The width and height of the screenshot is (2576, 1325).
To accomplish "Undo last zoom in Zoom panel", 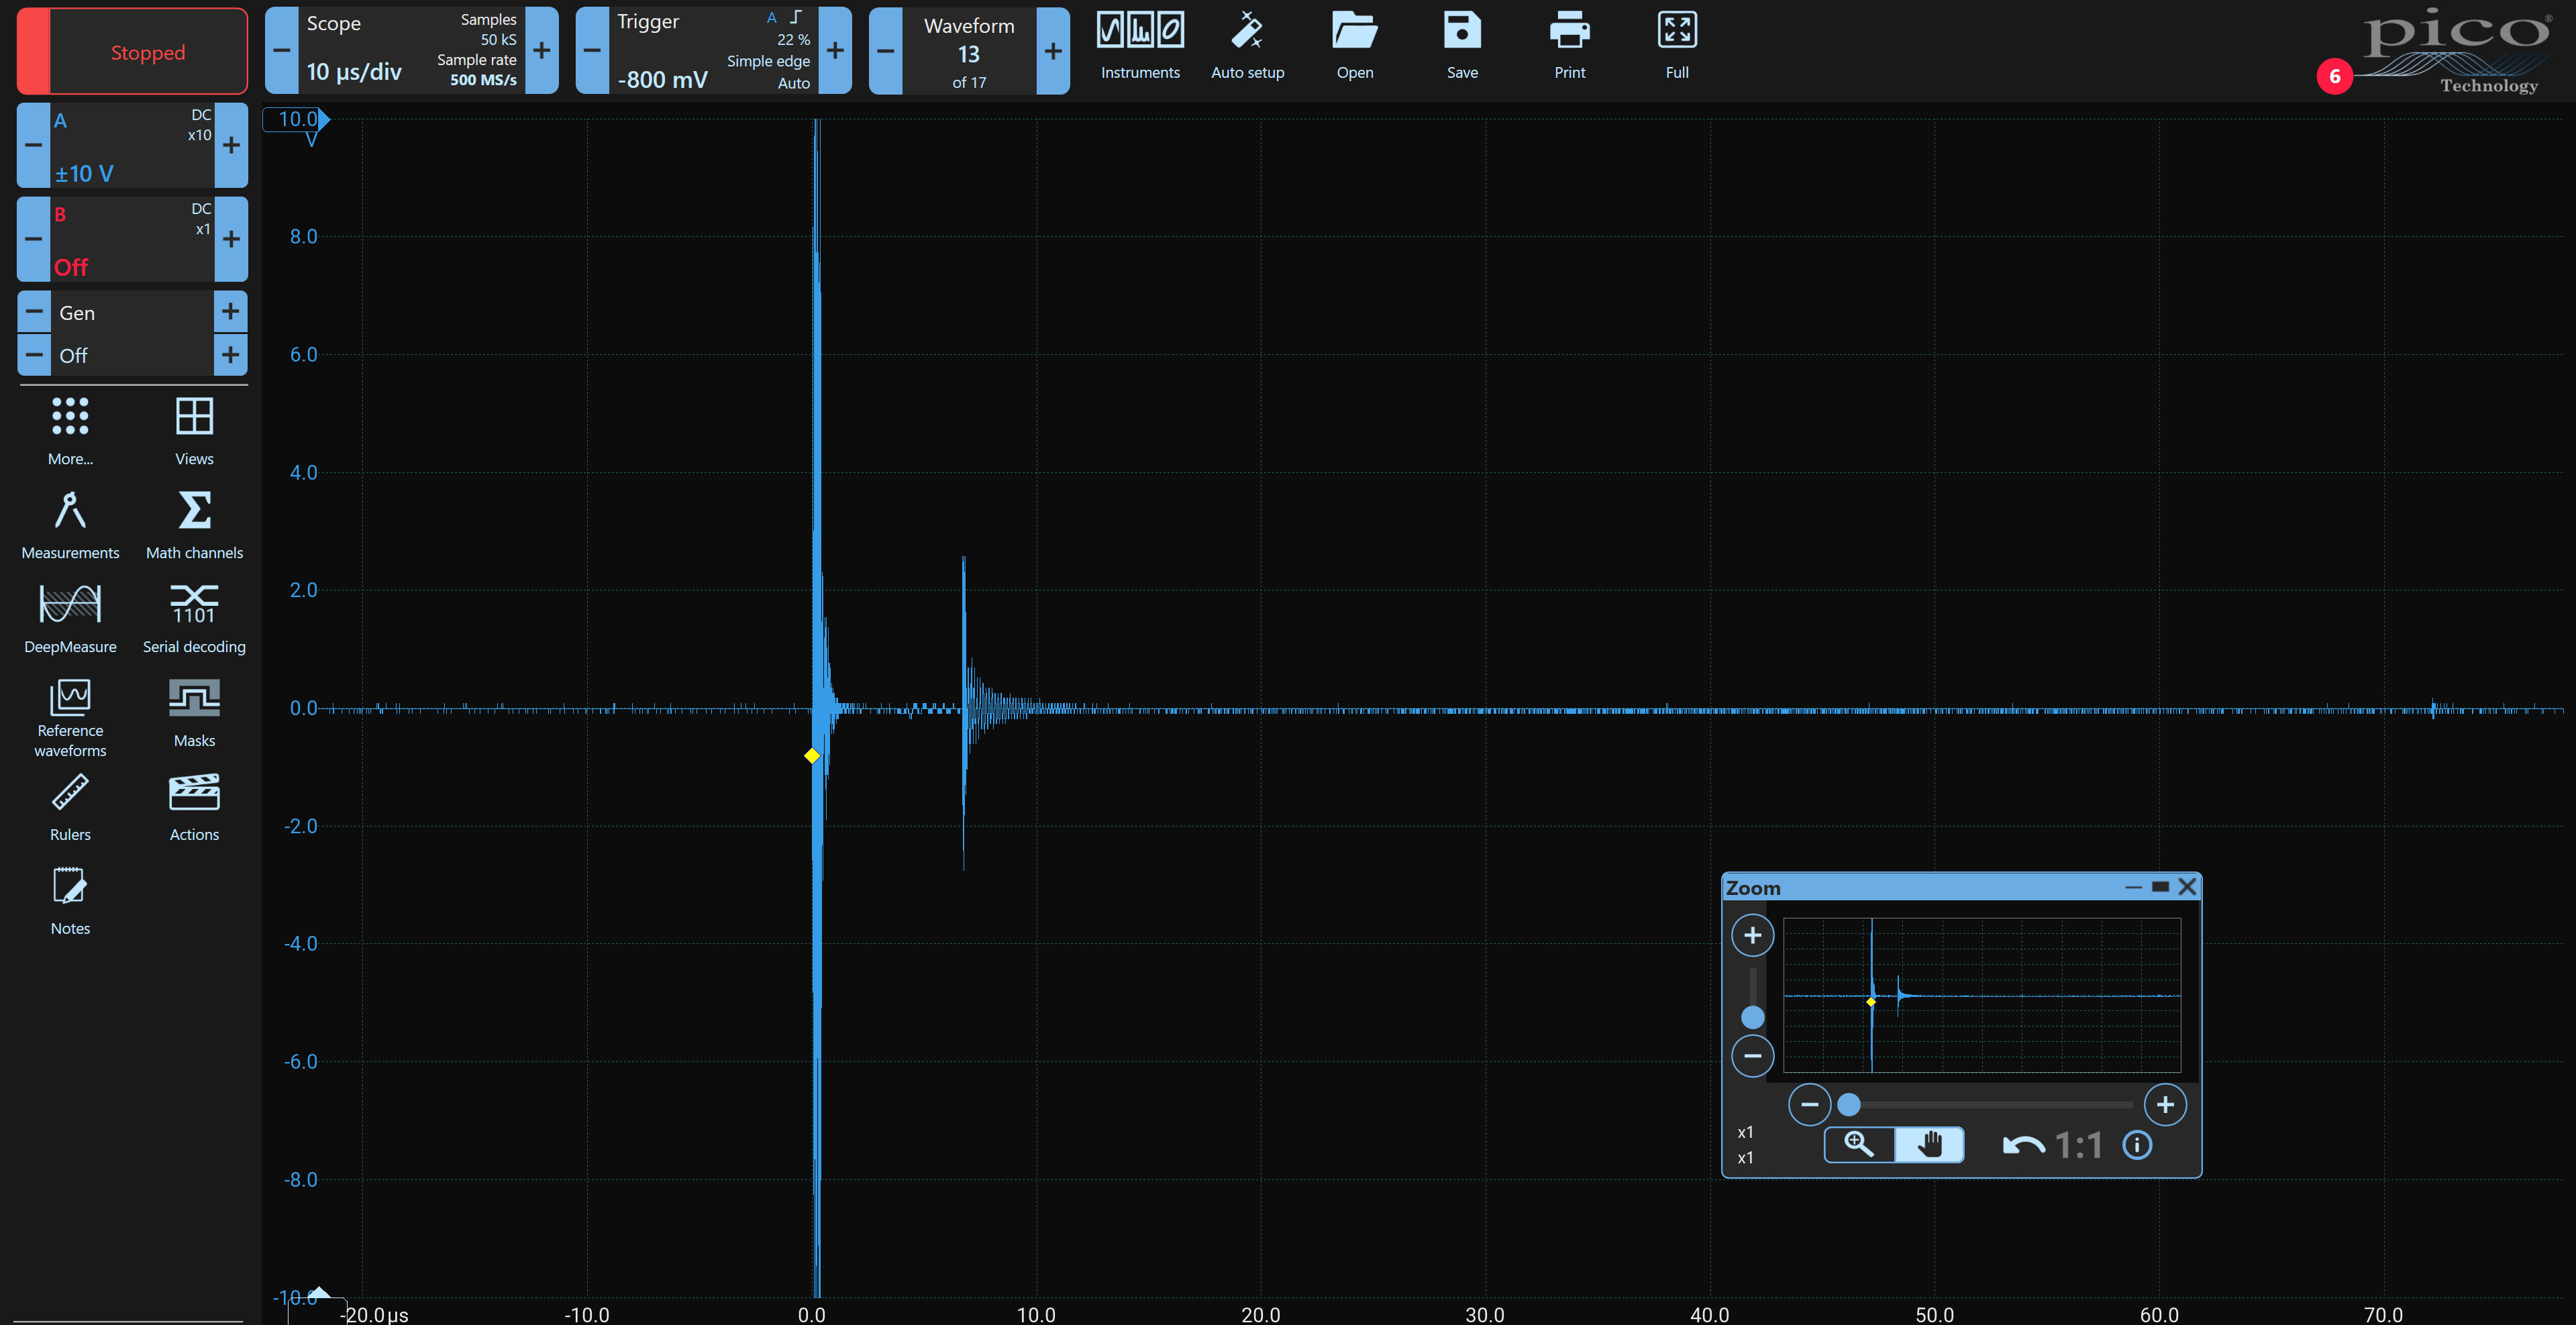I will [2023, 1145].
